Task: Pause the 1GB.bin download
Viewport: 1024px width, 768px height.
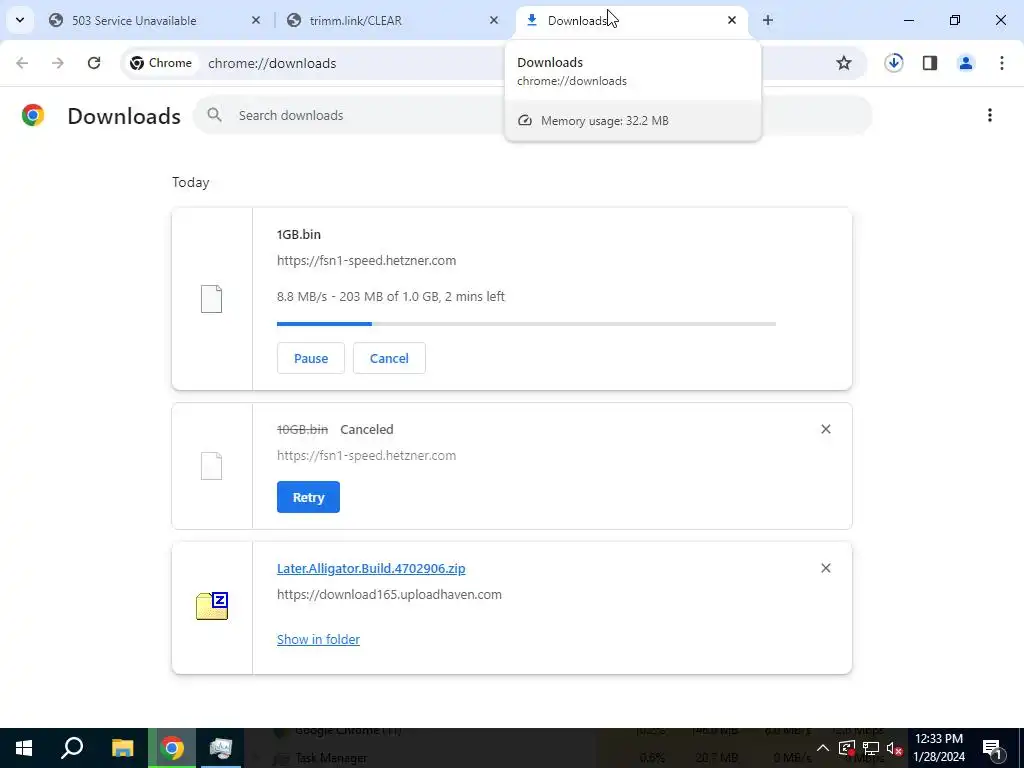Action: click(311, 358)
